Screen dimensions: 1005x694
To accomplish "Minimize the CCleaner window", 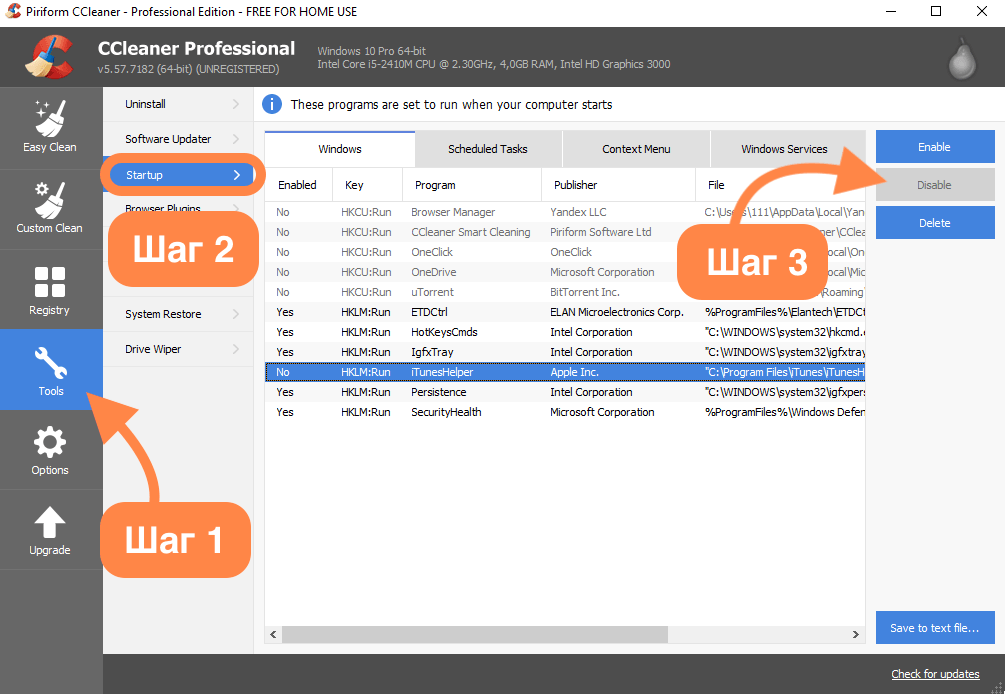I will click(890, 12).
